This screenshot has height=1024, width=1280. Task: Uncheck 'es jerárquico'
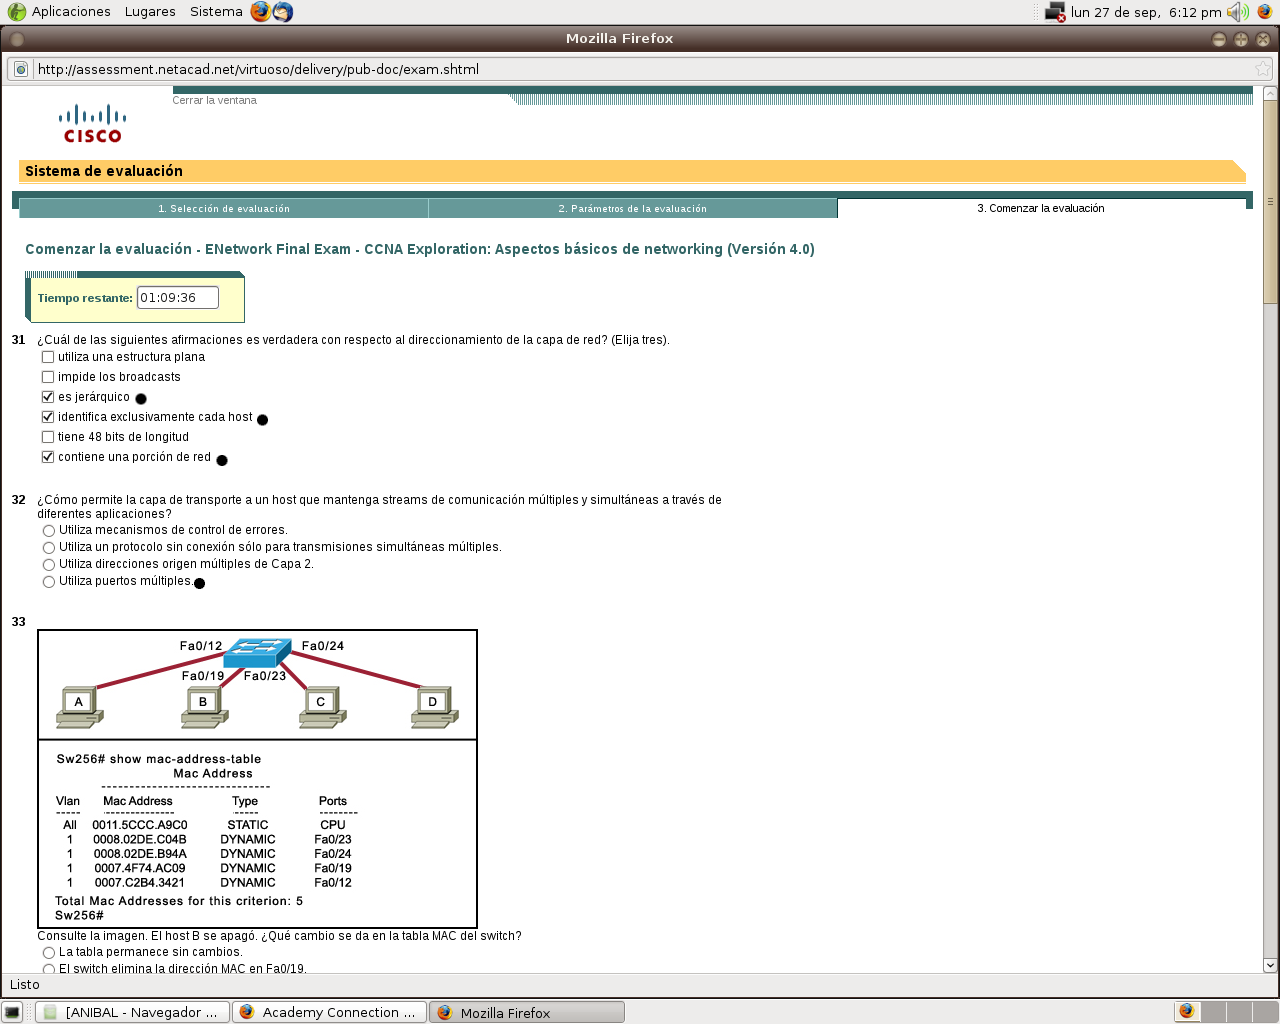coord(48,397)
